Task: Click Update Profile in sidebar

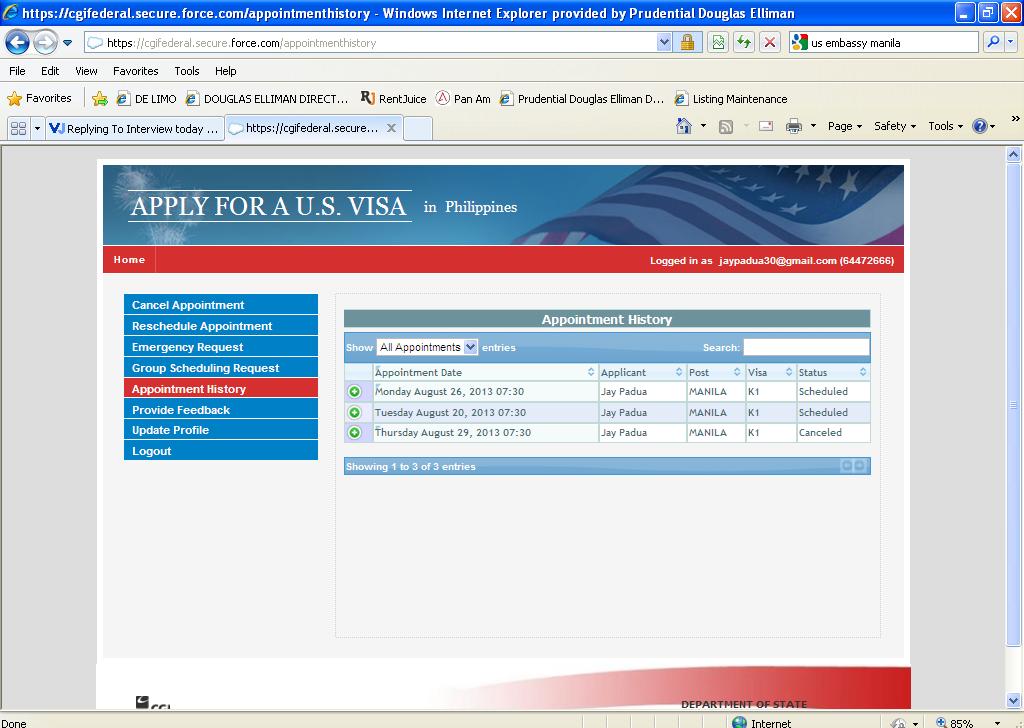Action: tap(221, 429)
